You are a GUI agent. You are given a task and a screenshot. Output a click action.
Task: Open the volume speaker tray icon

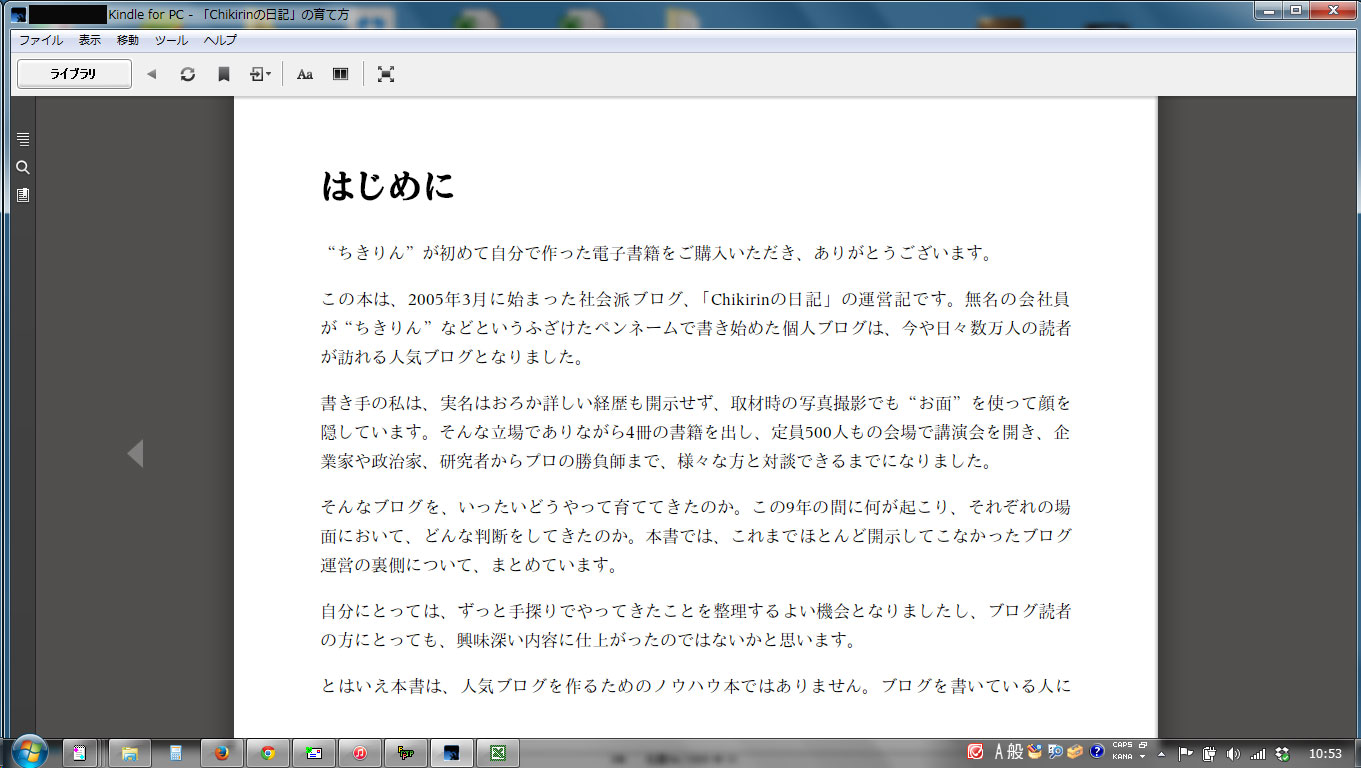(x=1233, y=753)
